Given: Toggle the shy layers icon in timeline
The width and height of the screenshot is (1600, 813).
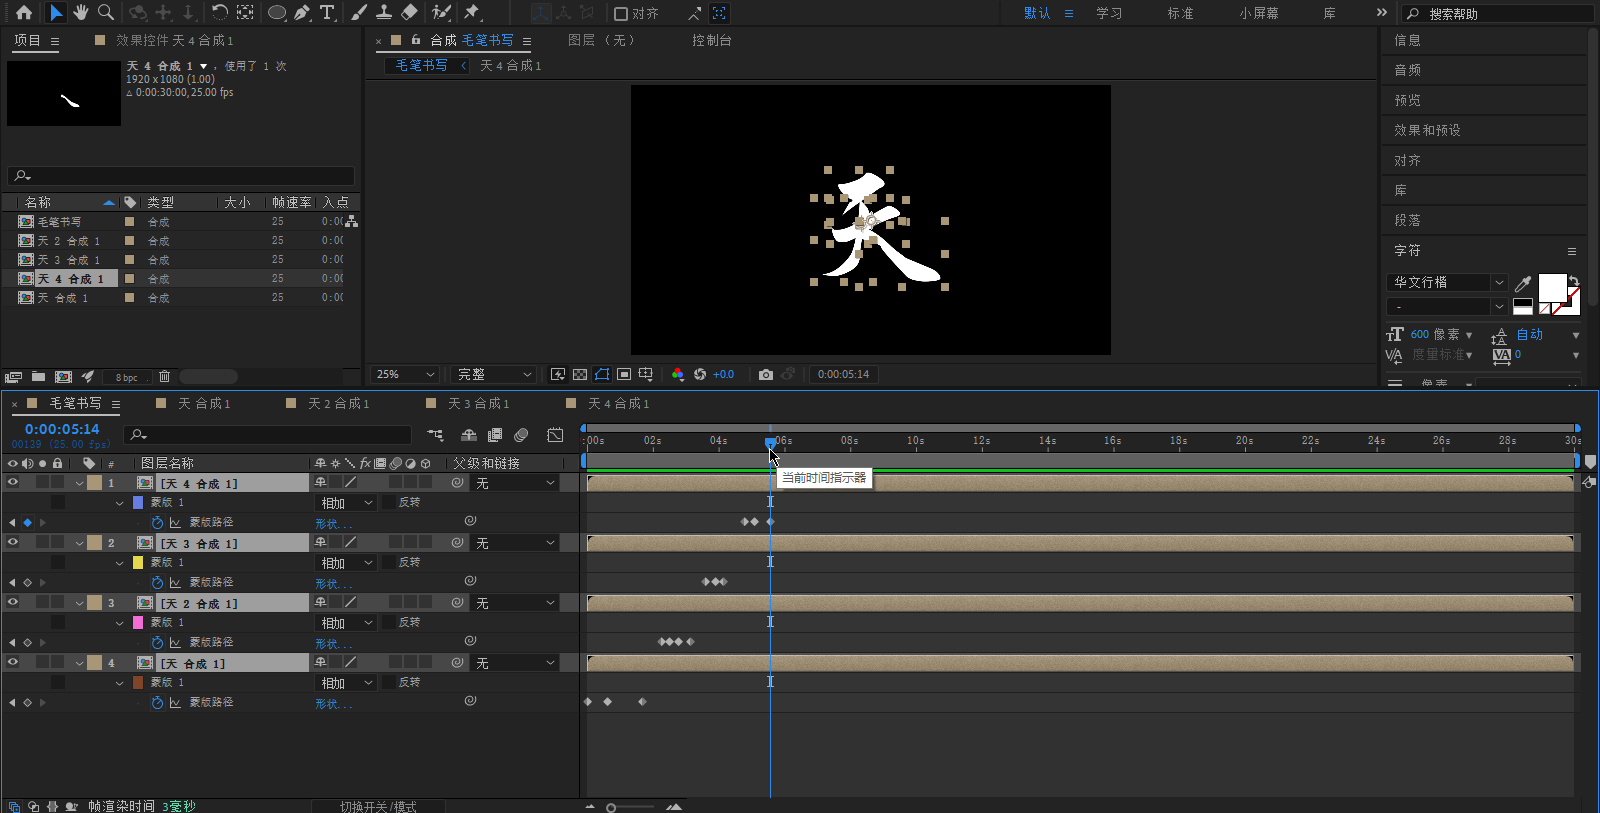Looking at the screenshot, I should click(x=469, y=435).
